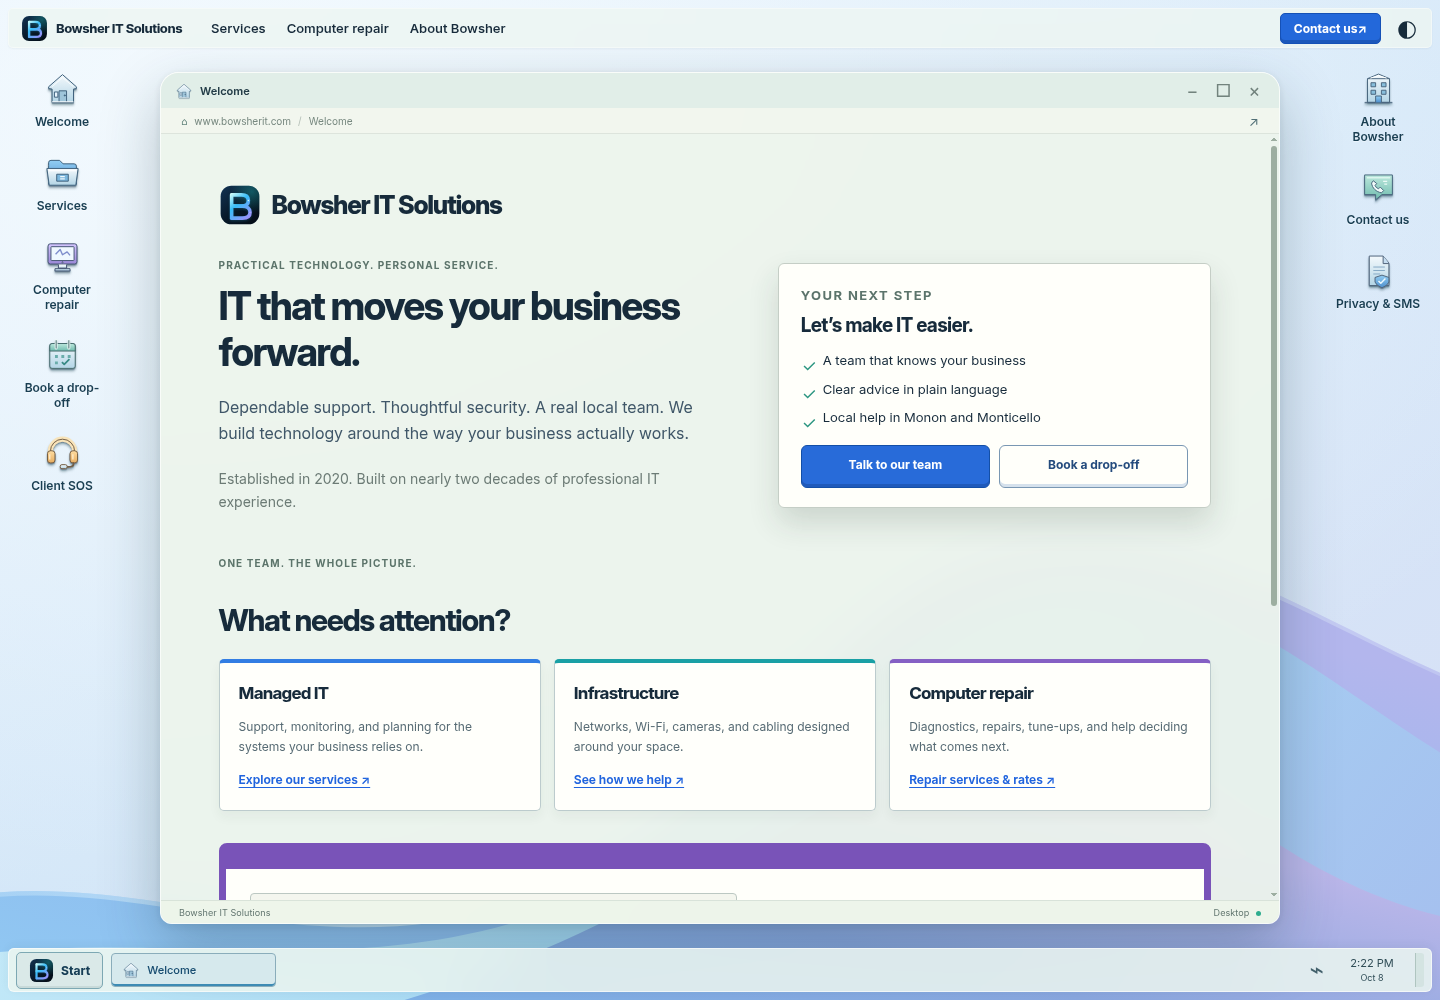Click the Book a drop-off button
Viewport: 1440px width, 1000px height.
(x=1093, y=466)
